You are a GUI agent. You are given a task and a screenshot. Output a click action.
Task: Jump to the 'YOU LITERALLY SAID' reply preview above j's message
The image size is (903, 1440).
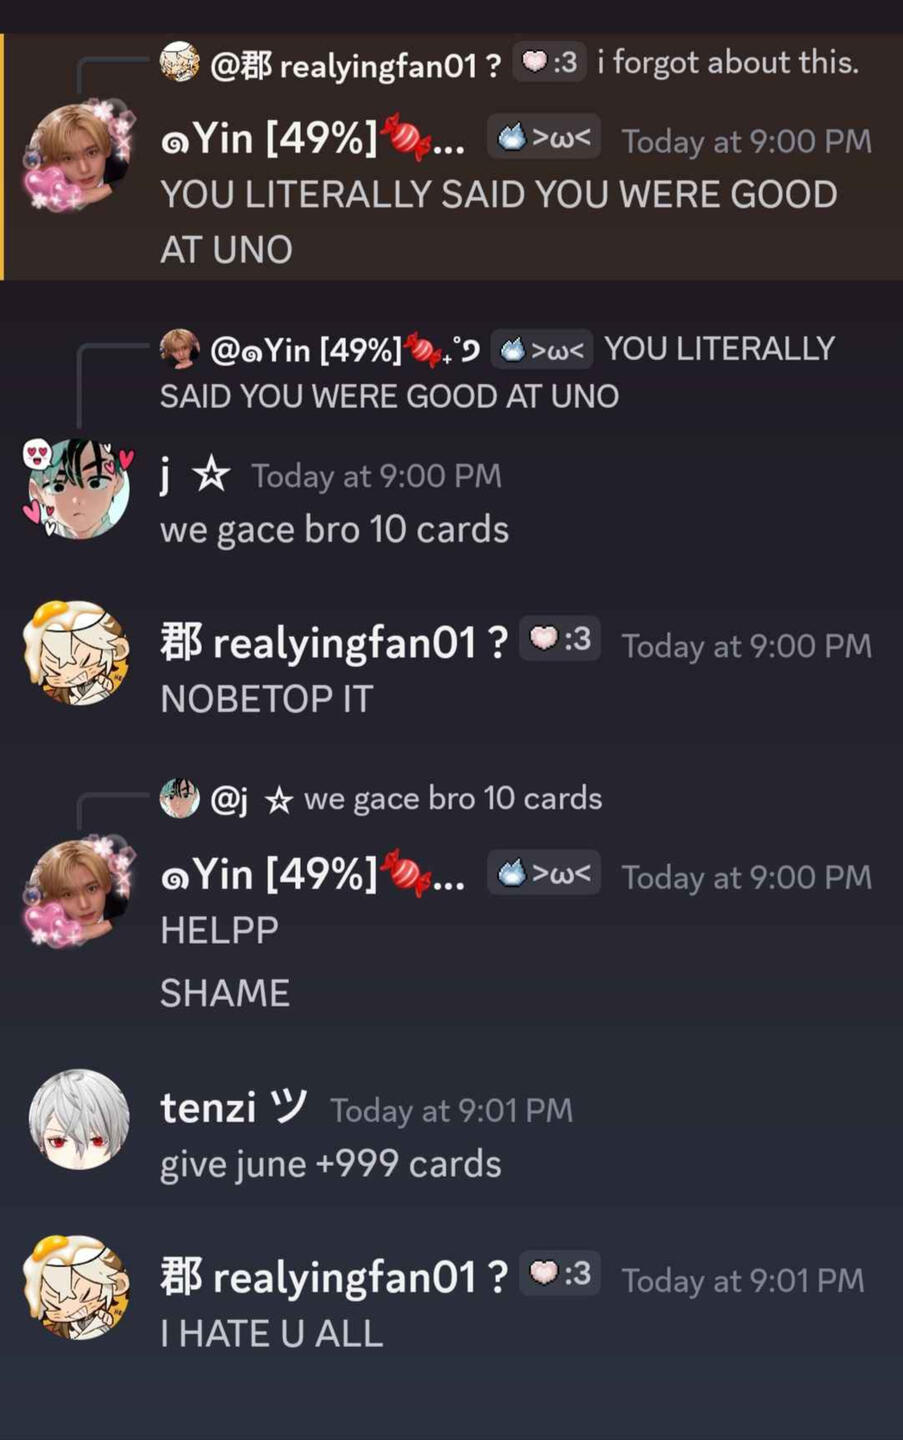[497, 372]
